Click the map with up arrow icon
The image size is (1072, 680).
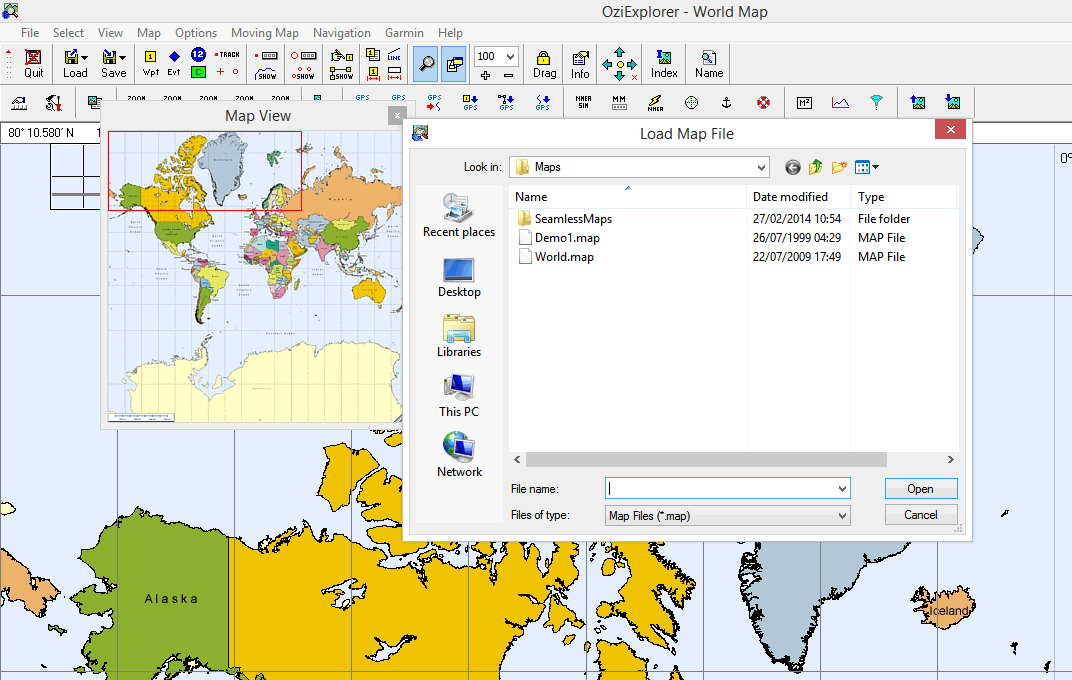917,103
